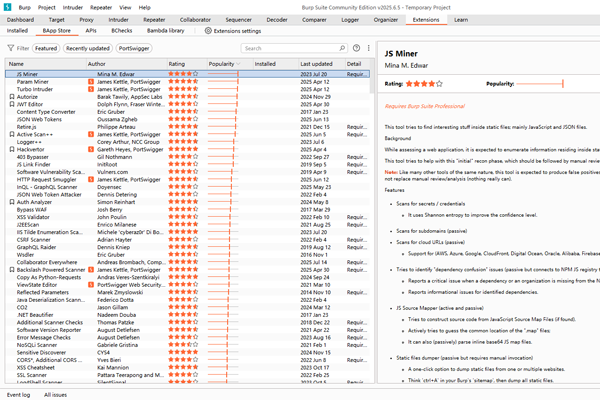Click PortSwigger badge on Backslash Powered Scanner row

pyautogui.click(x=91, y=270)
